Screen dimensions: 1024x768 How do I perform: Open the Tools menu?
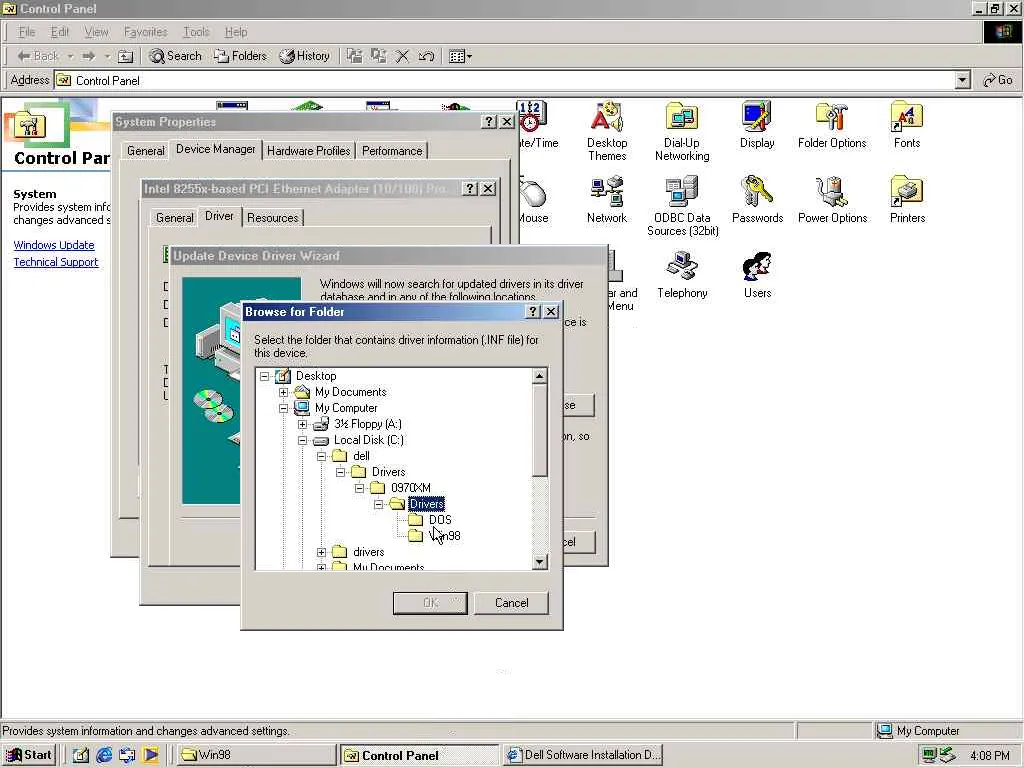click(x=196, y=32)
